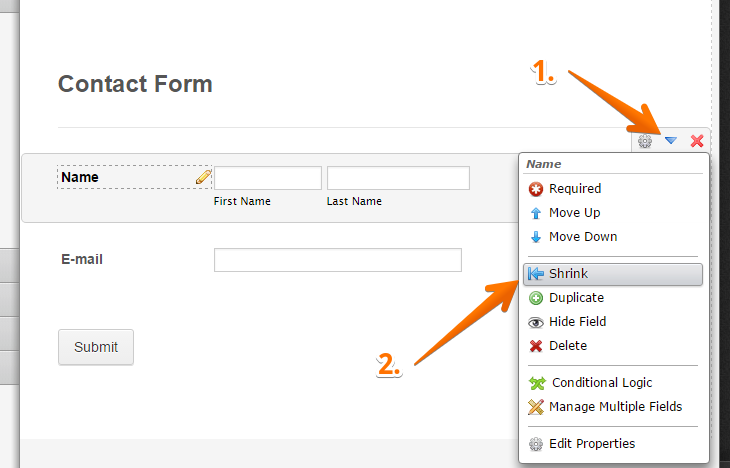730x468 pixels.
Task: Focus the E-mail text field
Action: point(337,260)
